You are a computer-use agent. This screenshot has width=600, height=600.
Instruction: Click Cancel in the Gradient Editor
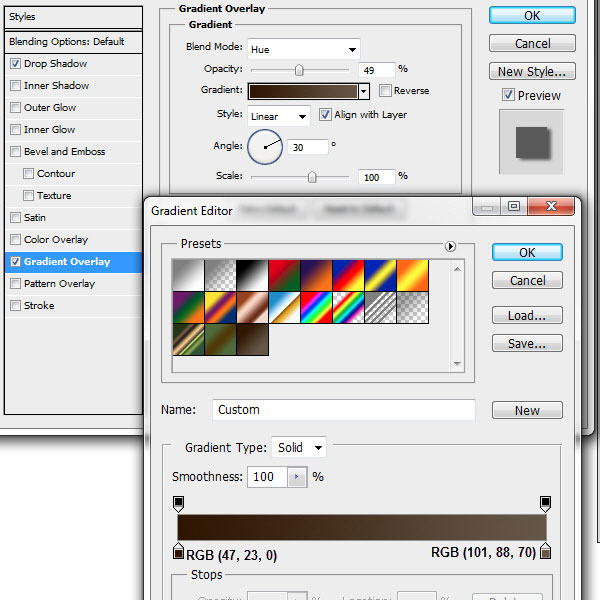[x=527, y=280]
